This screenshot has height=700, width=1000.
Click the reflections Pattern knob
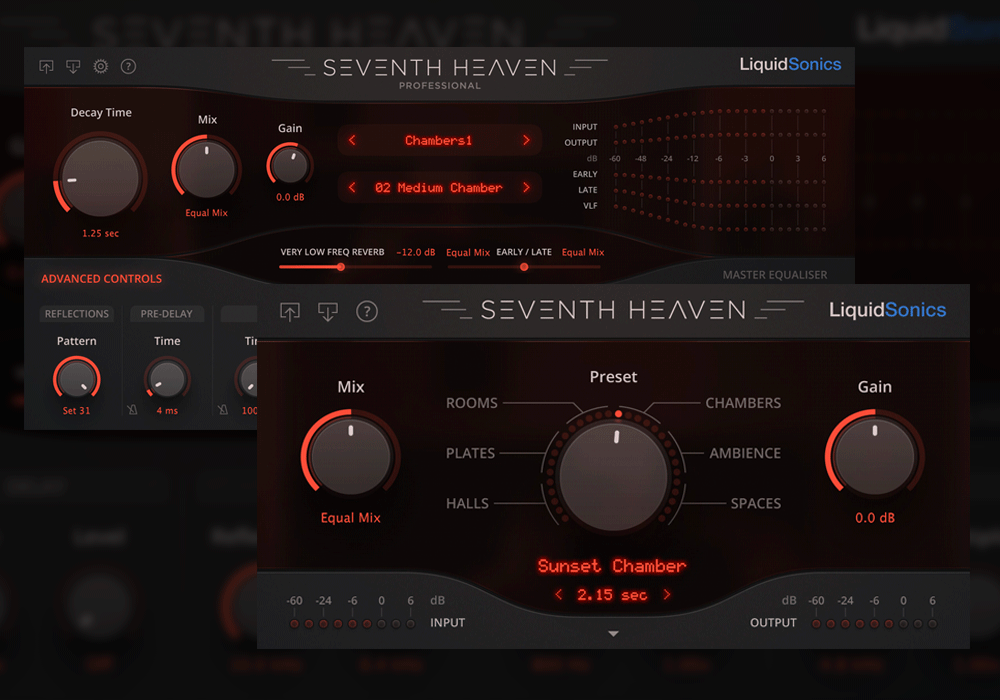(77, 379)
